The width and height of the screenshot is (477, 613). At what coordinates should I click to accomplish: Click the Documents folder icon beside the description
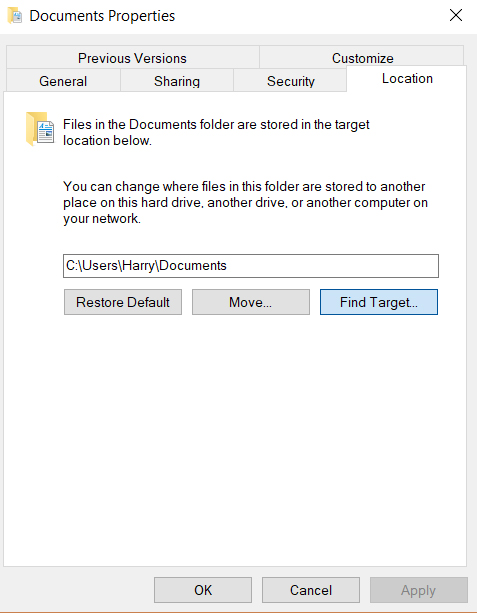click(x=40, y=129)
